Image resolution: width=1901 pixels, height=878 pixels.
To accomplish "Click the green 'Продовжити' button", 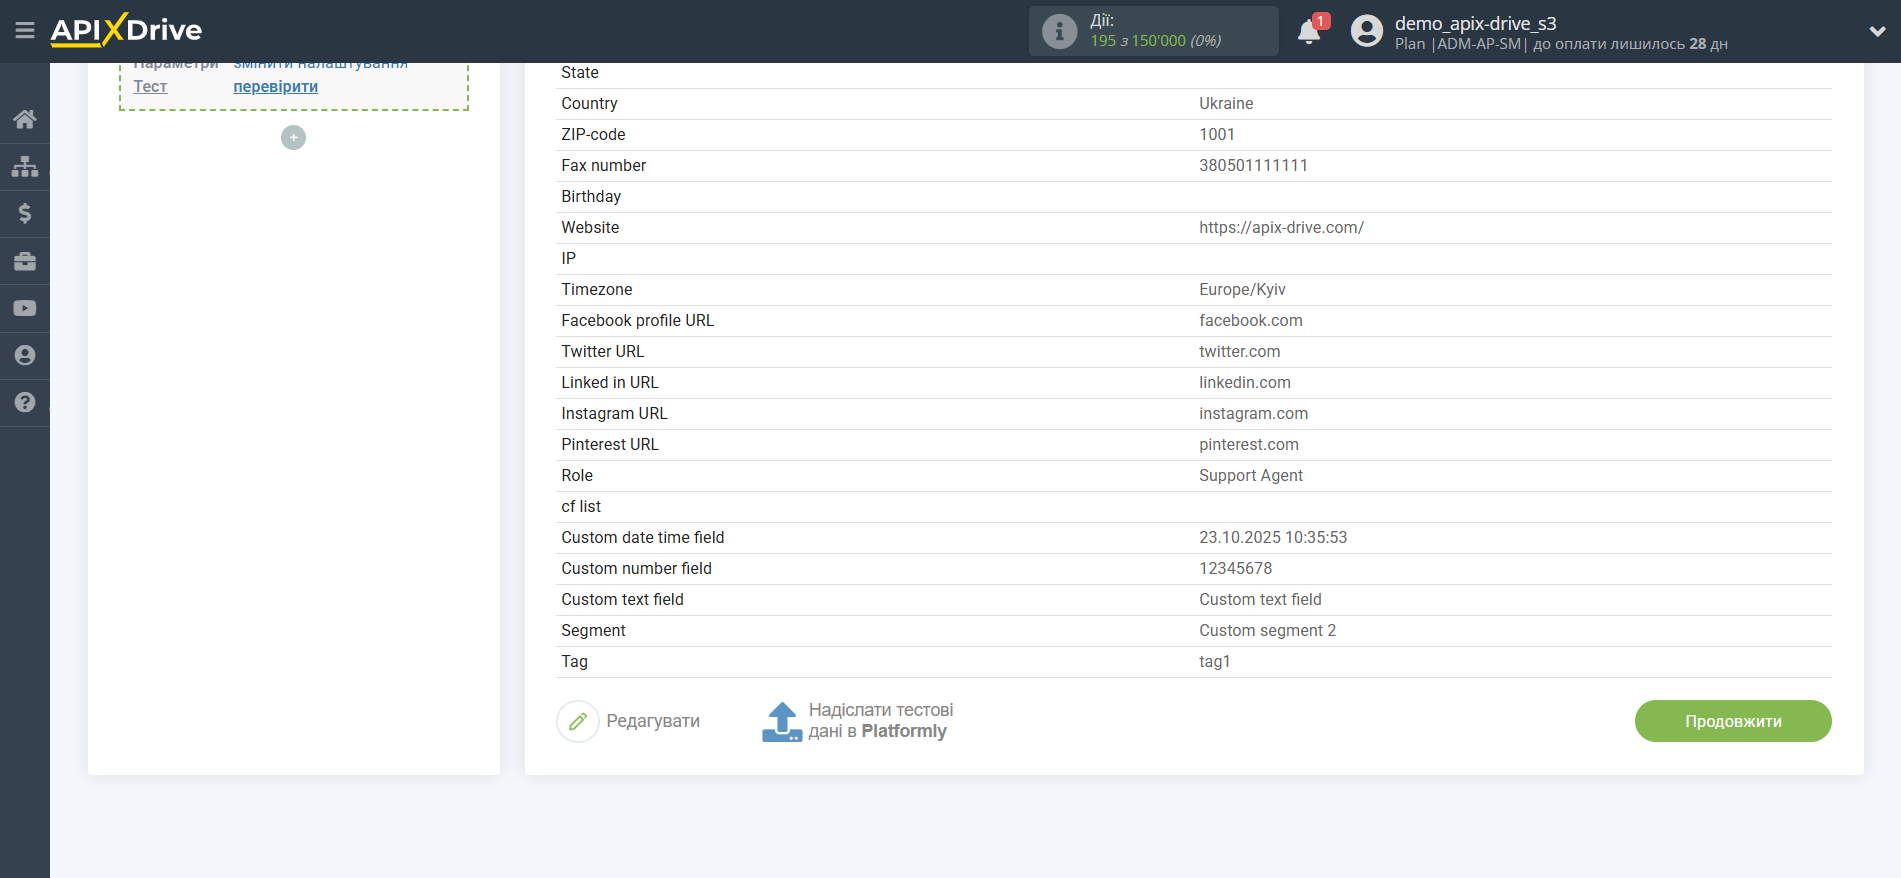I will (1732, 721).
